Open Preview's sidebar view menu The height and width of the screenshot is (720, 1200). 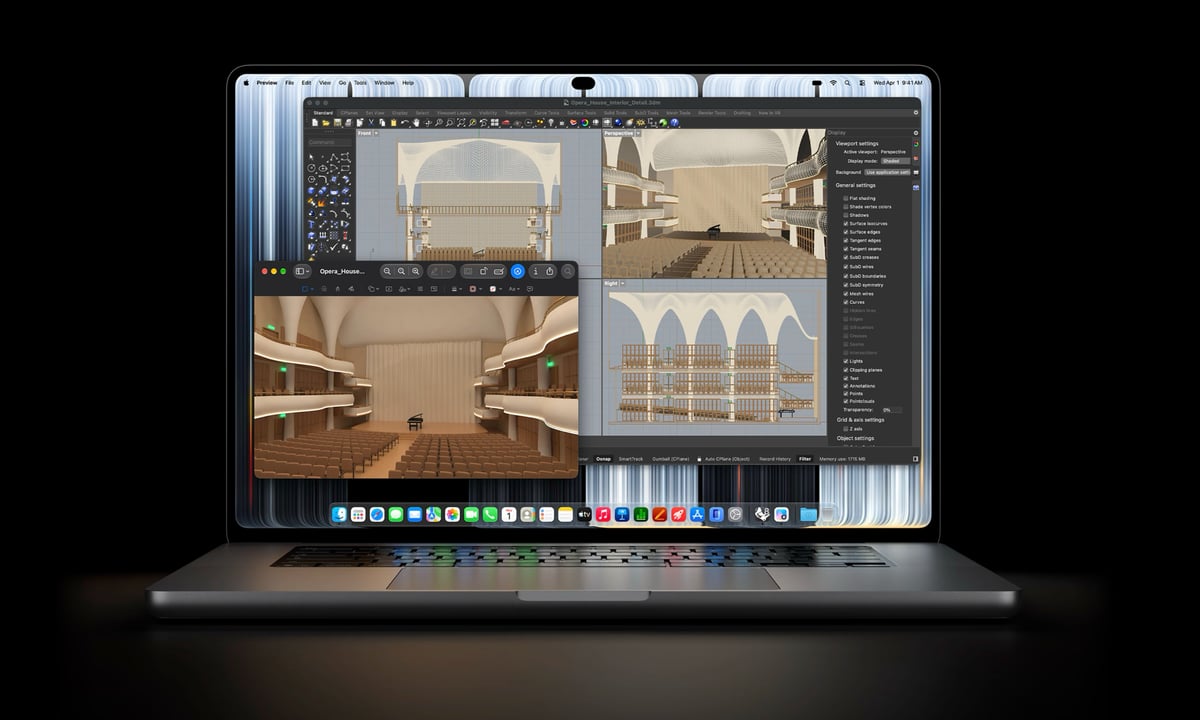[302, 271]
